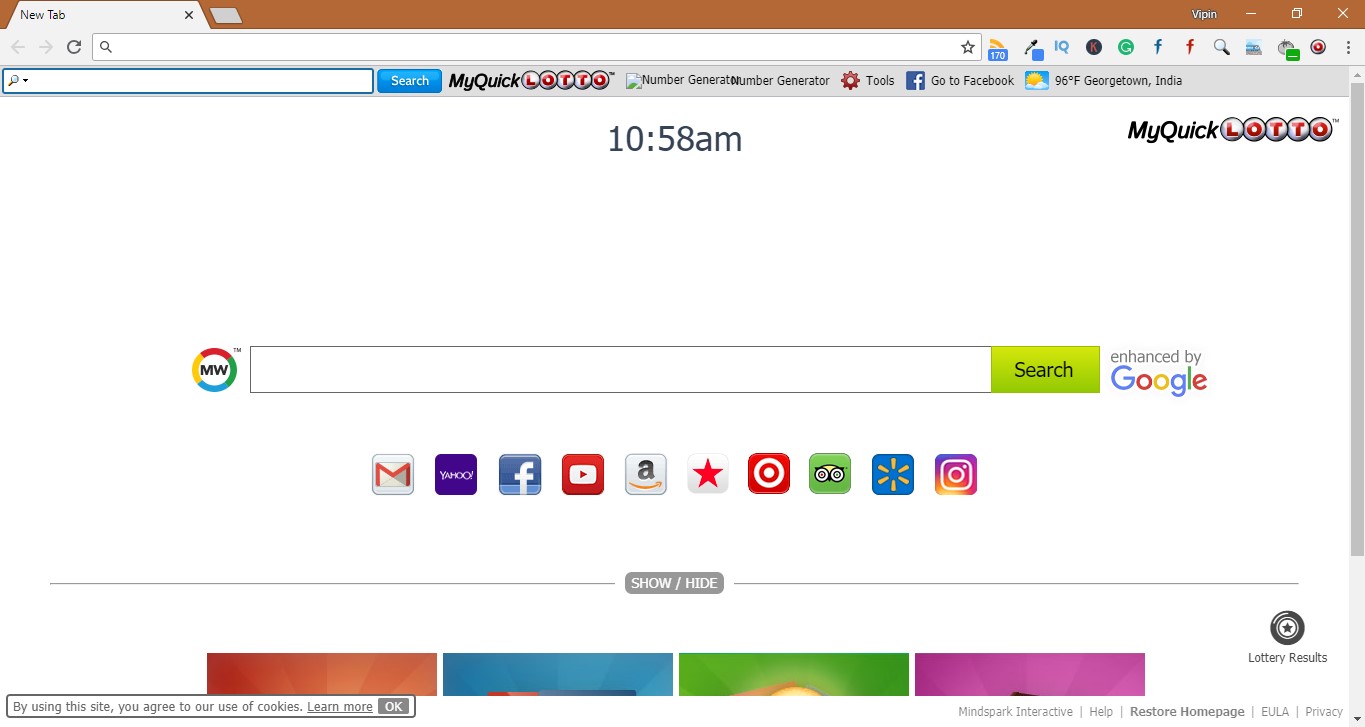1365x727 pixels.
Task: Bookmark this page with the star icon
Action: click(x=967, y=46)
